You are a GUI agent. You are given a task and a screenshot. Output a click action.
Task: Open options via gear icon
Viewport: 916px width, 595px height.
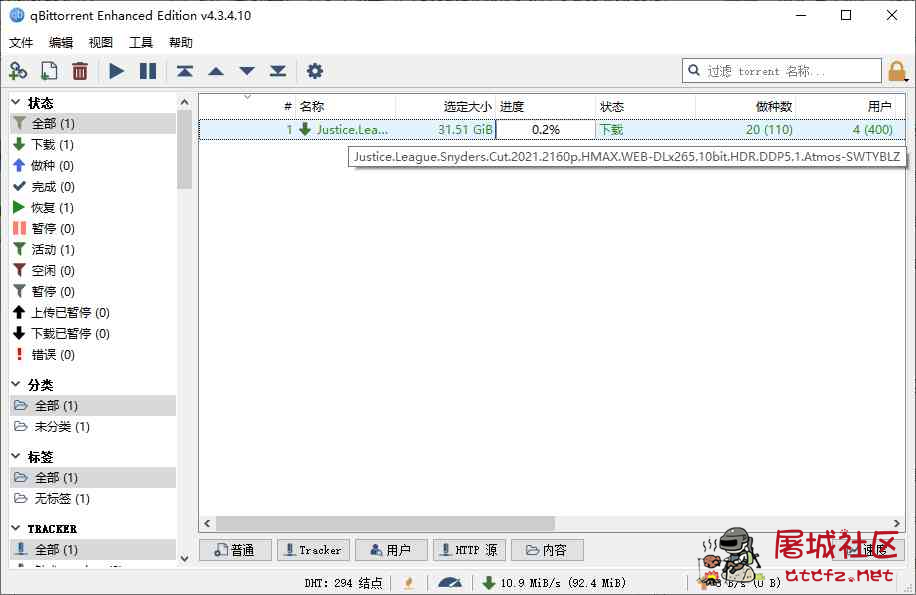pos(315,71)
